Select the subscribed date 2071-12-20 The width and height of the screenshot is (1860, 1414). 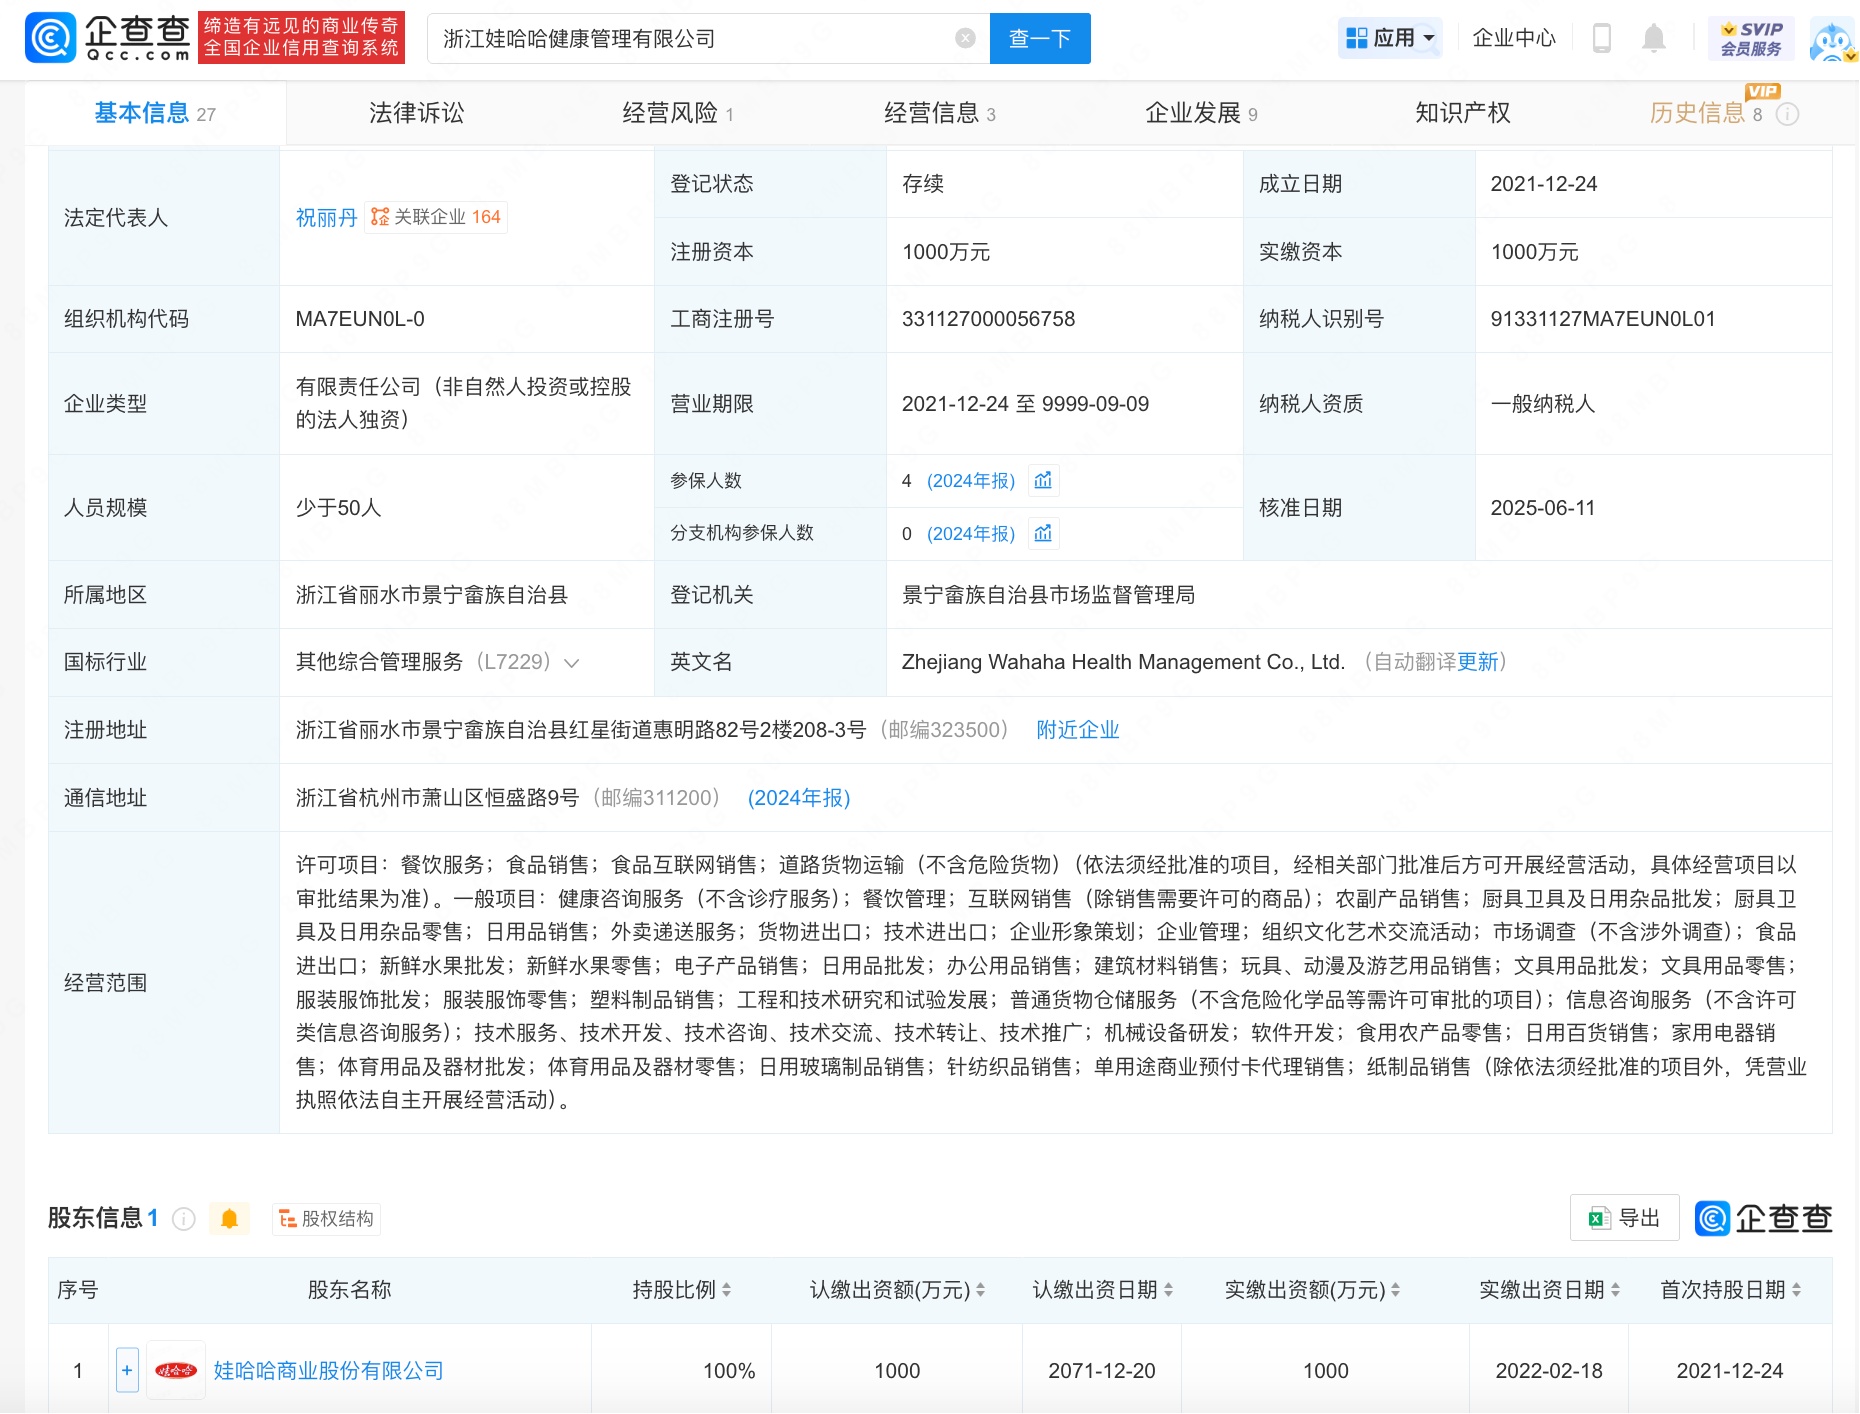(x=1102, y=1371)
